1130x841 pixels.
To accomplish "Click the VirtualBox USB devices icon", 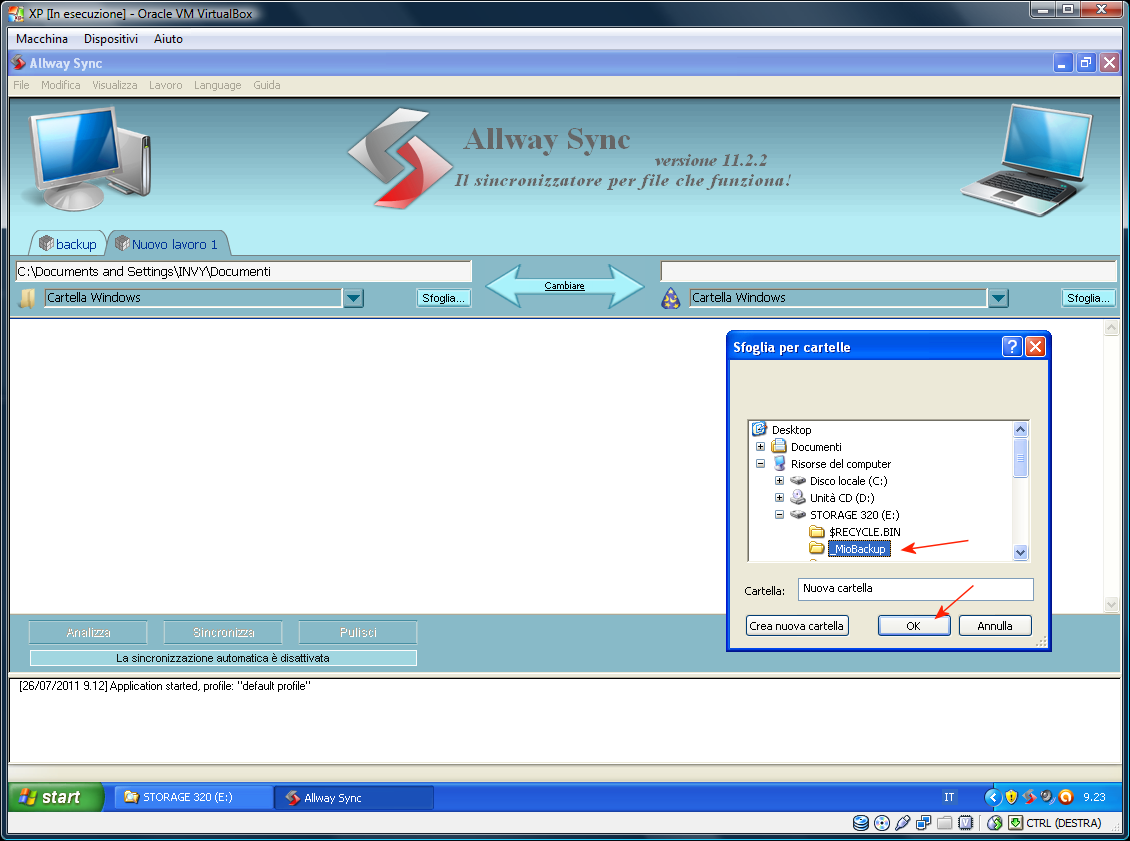I will pyautogui.click(x=902, y=823).
